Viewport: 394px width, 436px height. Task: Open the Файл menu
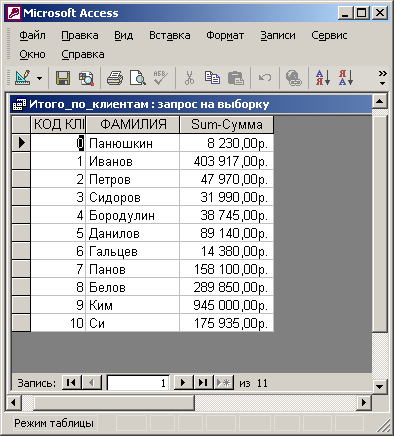[32, 35]
